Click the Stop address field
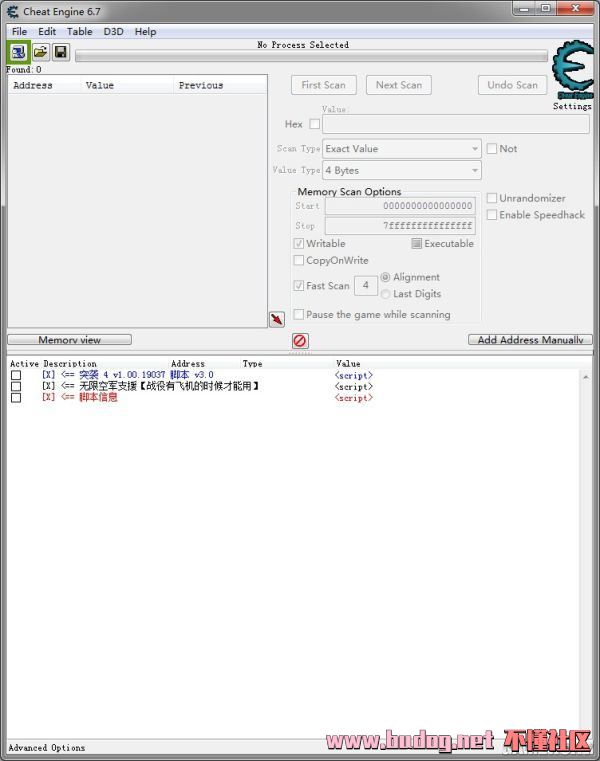Image resolution: width=600 pixels, height=761 pixels. click(x=400, y=226)
